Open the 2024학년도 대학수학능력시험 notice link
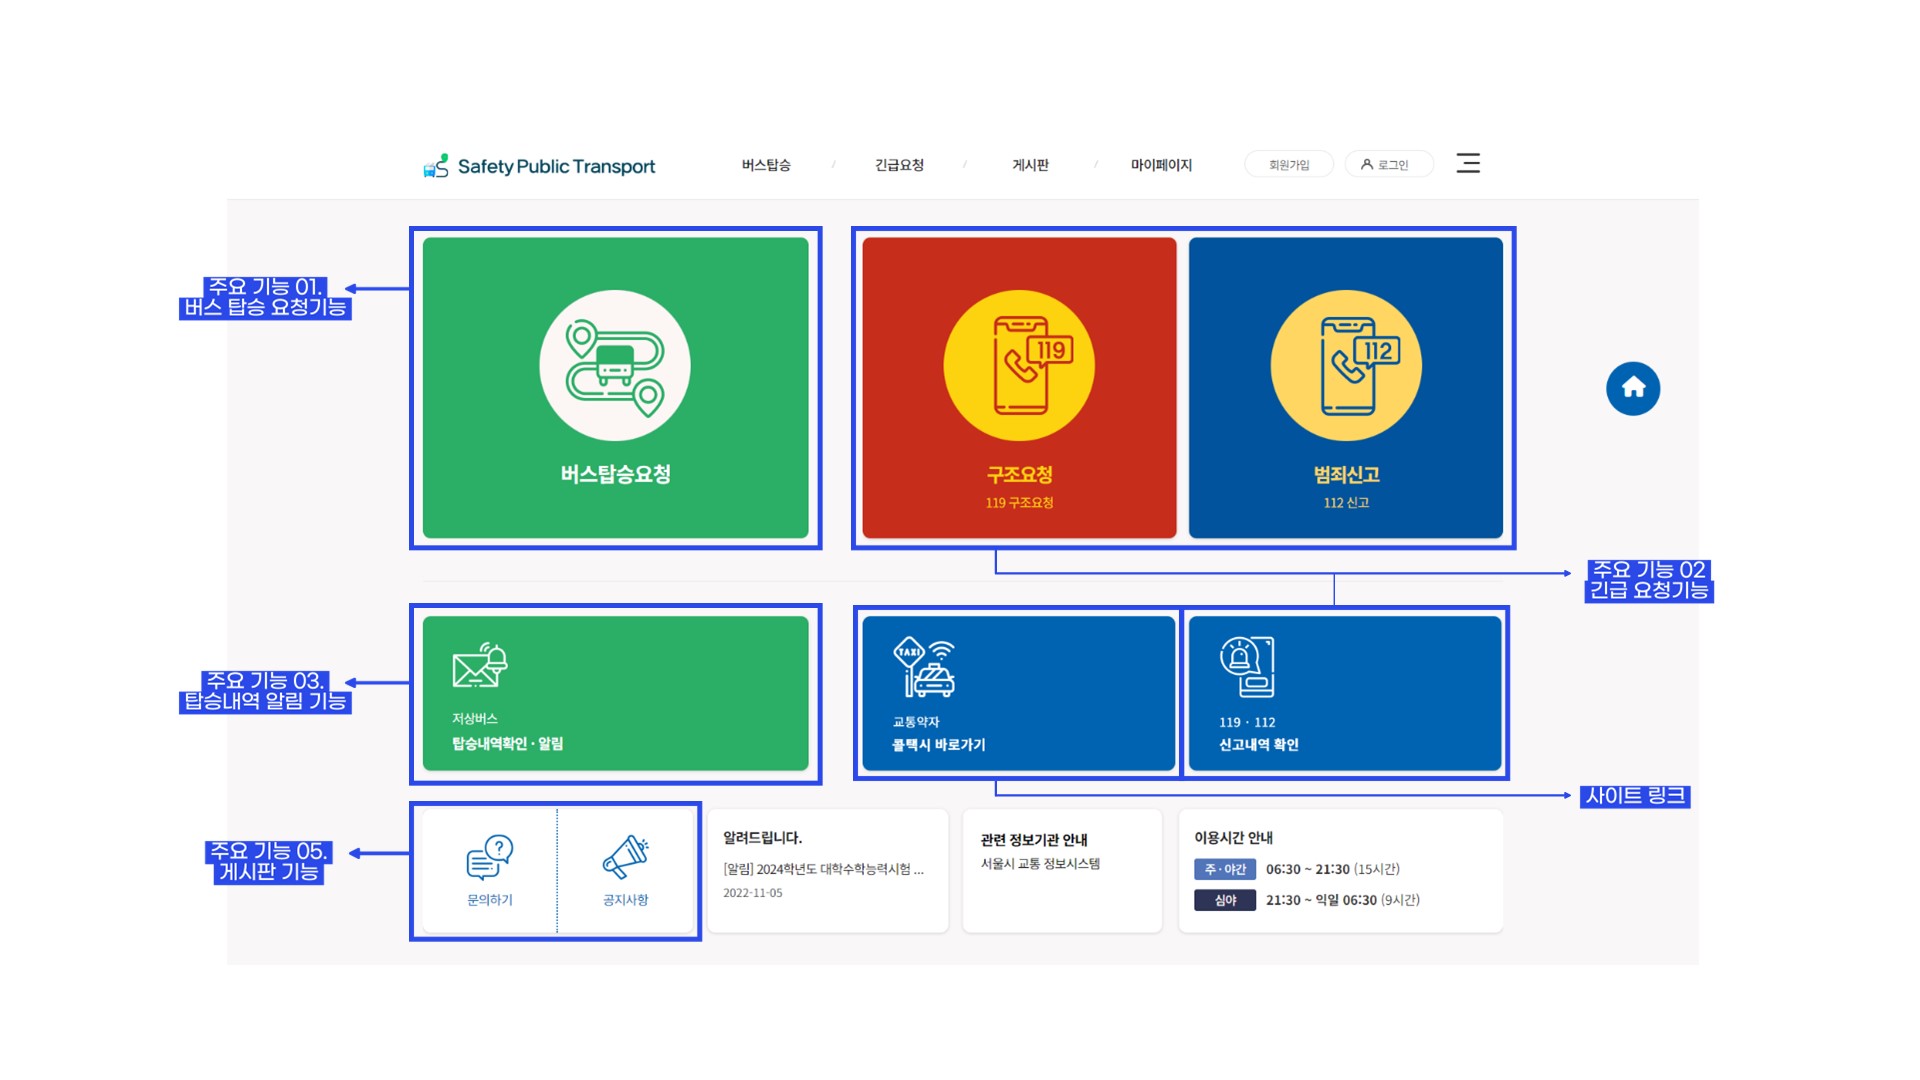Image resolution: width=1920 pixels, height=1080 pixels. tap(823, 869)
